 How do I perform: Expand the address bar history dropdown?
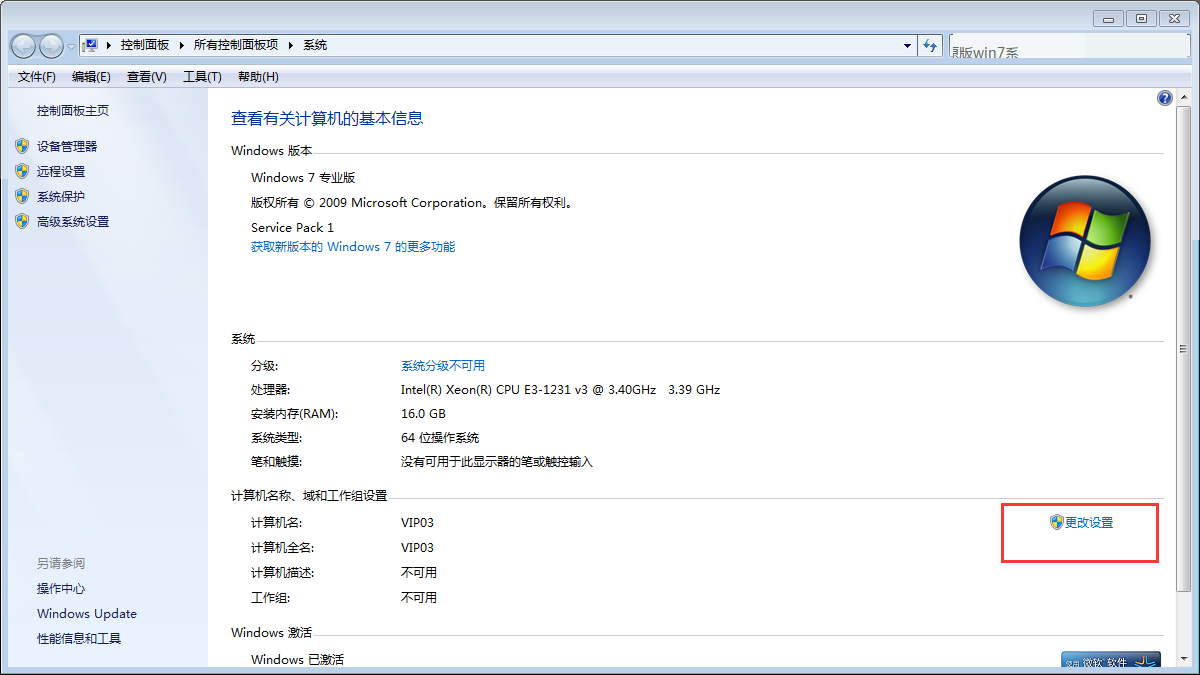tap(907, 45)
